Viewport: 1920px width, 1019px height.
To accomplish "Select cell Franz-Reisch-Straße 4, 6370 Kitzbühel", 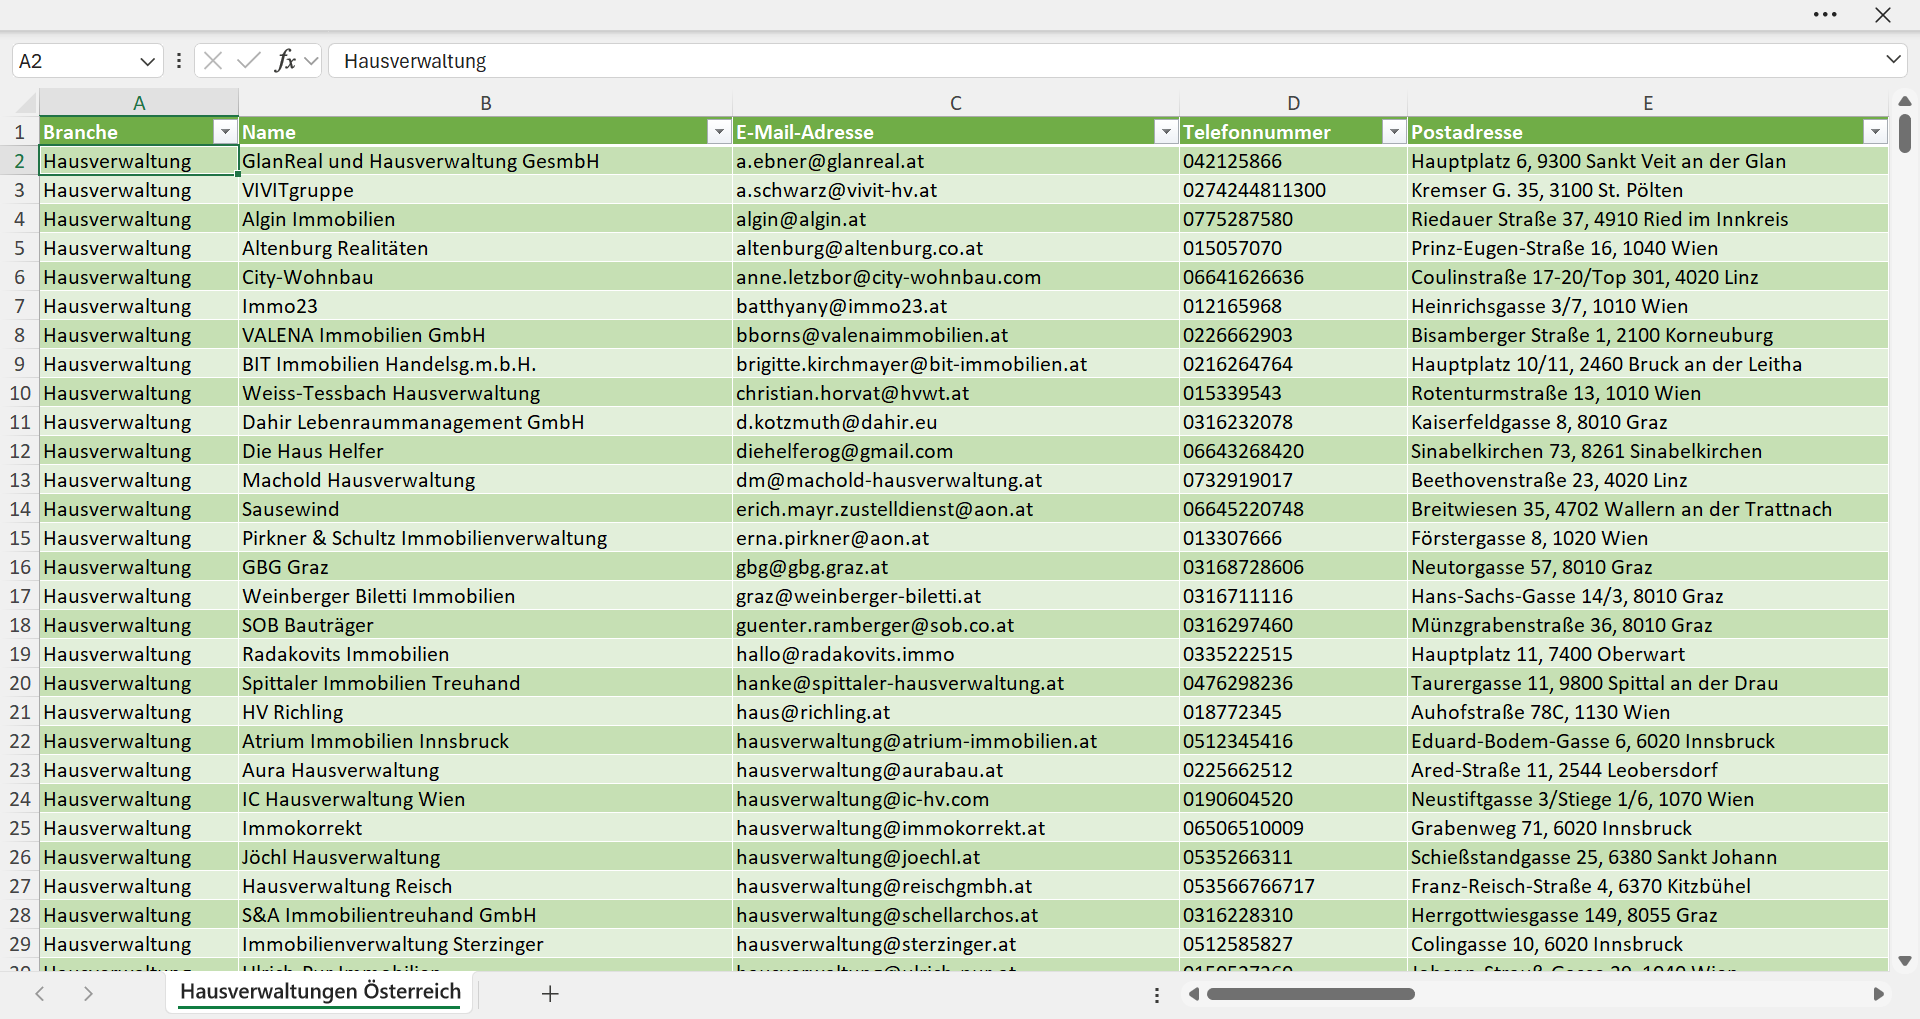I will (1648, 886).
